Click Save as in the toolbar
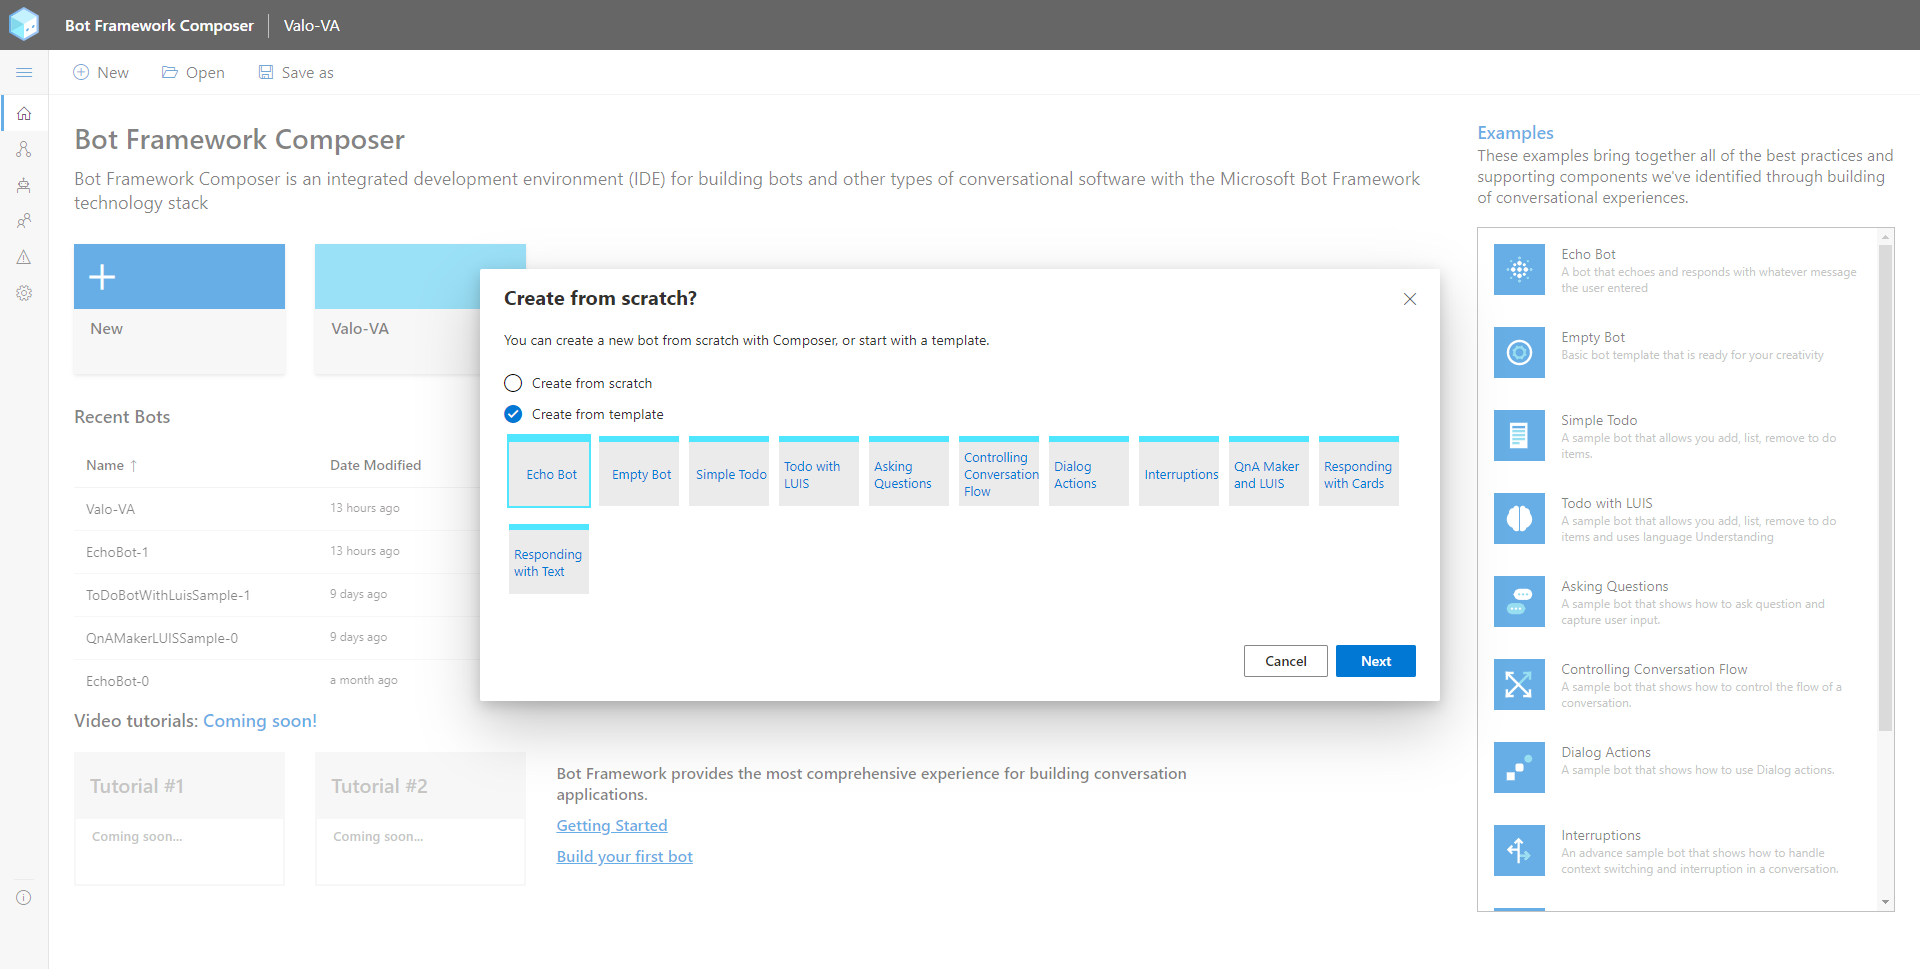Viewport: 1920px width, 969px height. coord(296,72)
